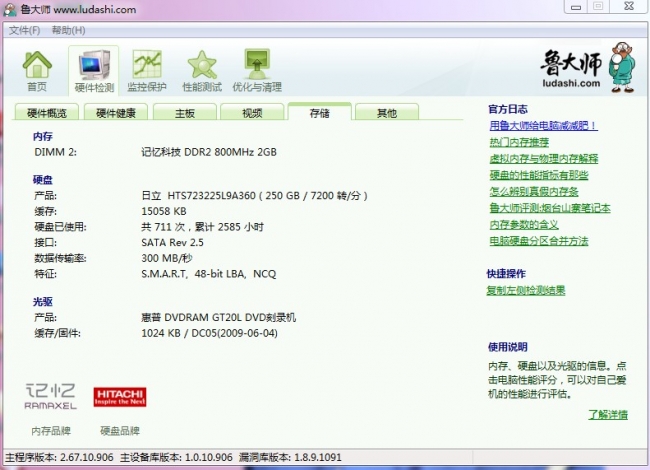Screen dimensions: 650x470
Task: Switch to the 其他 tab
Action: click(x=386, y=113)
